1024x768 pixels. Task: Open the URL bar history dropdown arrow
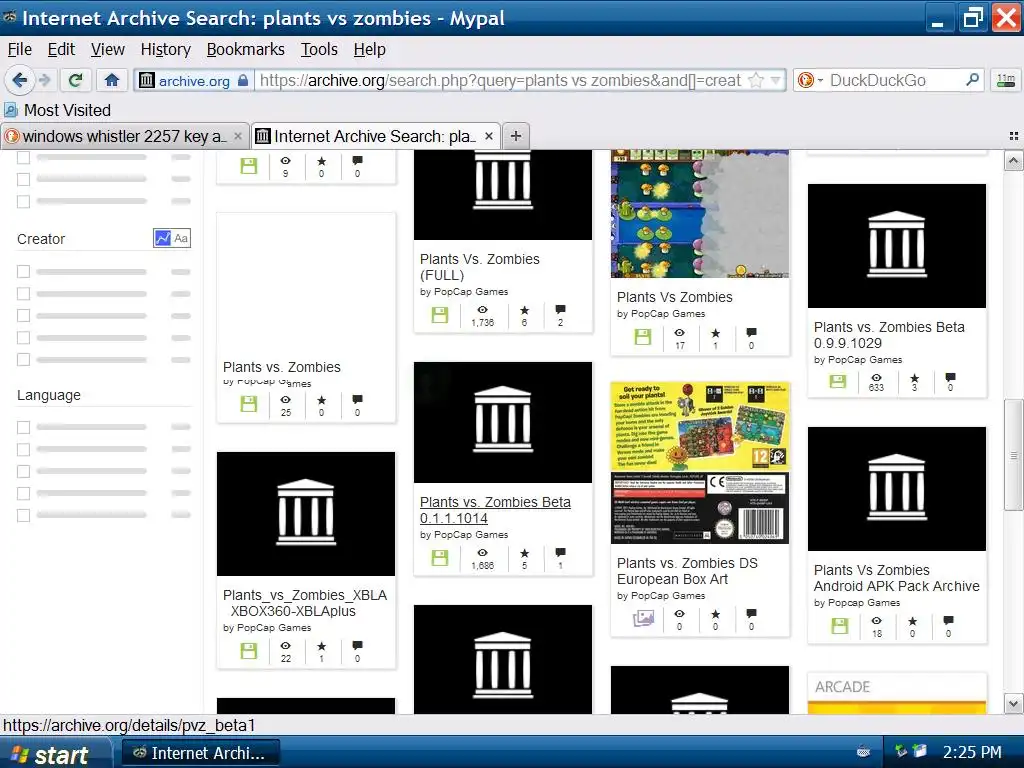click(775, 80)
